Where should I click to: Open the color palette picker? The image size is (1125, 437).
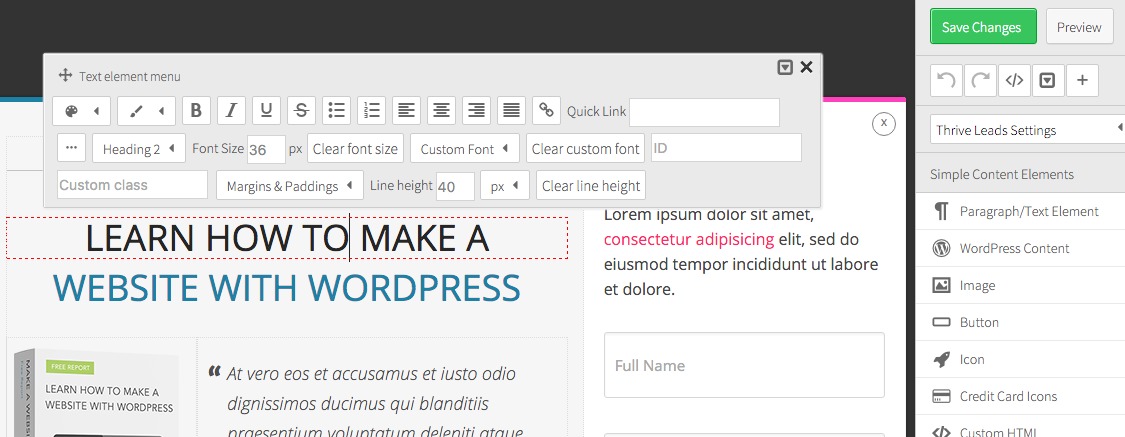(x=82, y=111)
